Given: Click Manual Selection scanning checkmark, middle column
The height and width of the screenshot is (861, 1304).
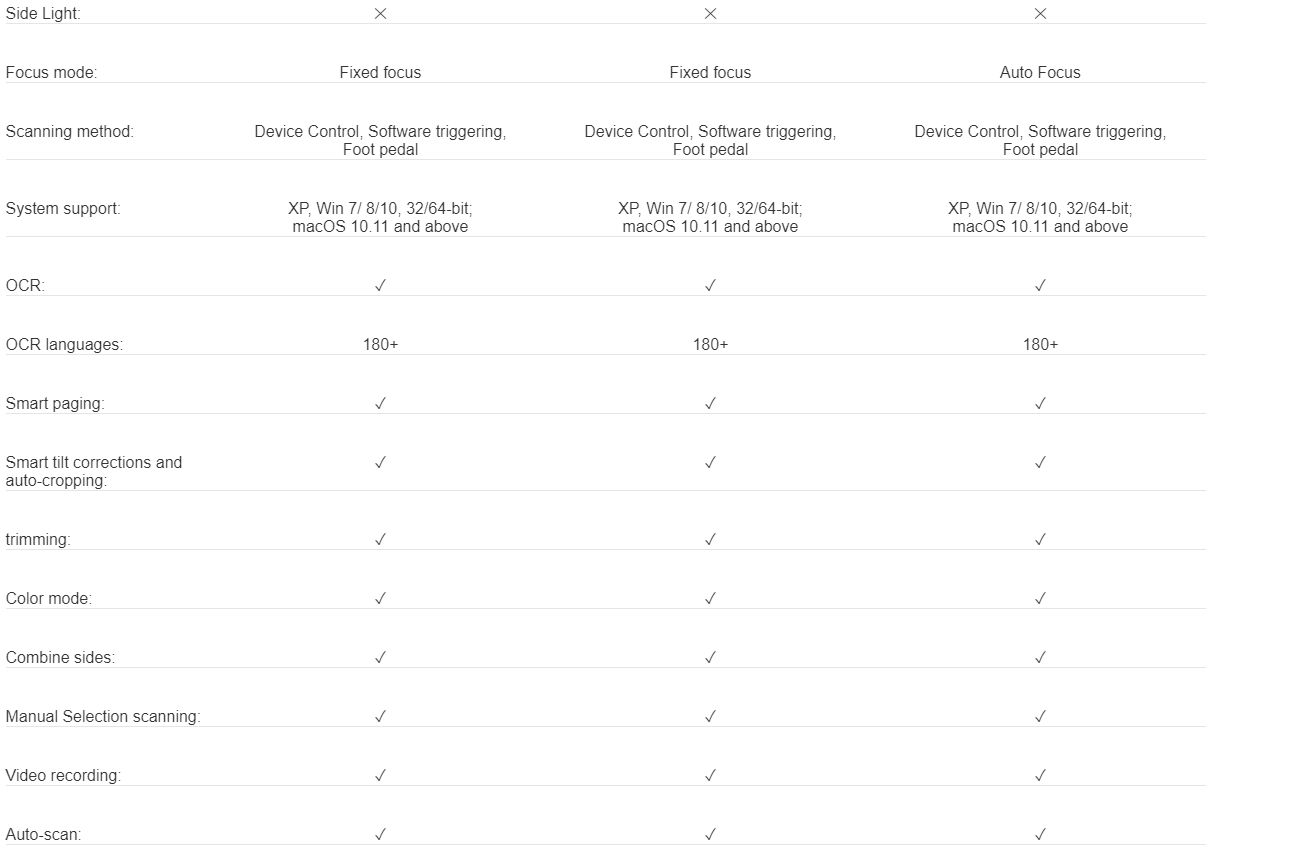Looking at the screenshot, I should tap(710, 716).
